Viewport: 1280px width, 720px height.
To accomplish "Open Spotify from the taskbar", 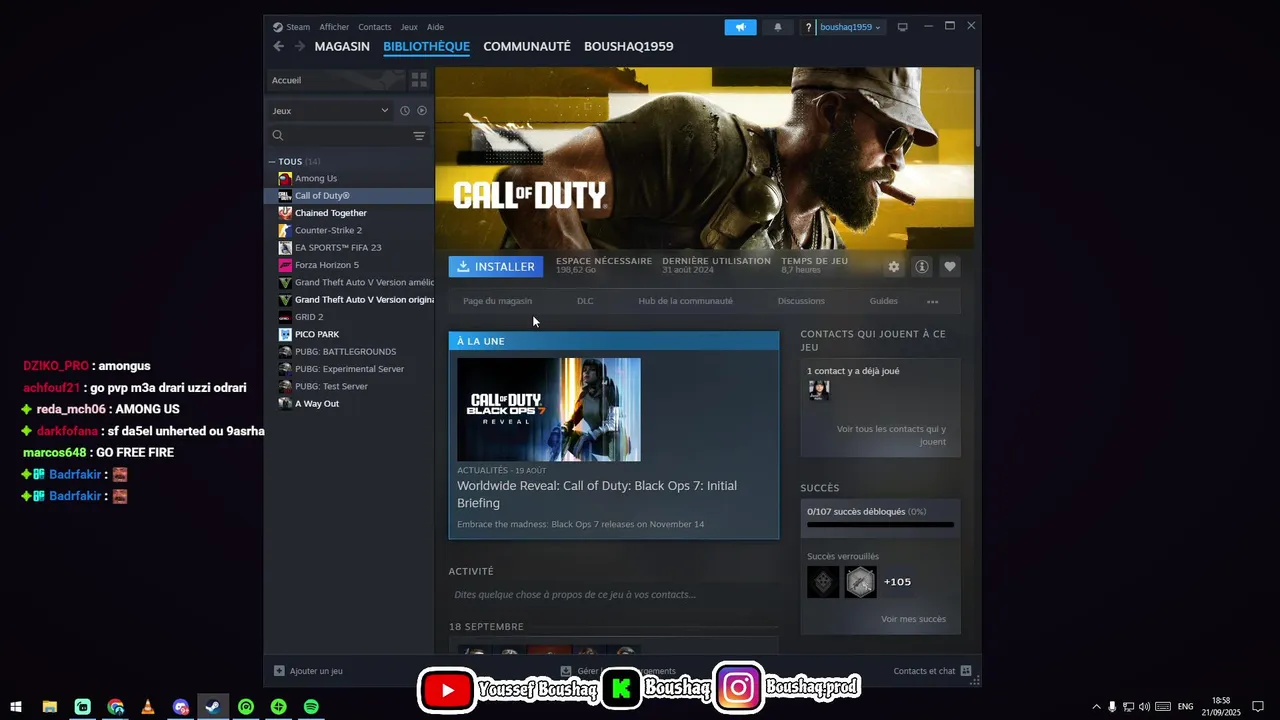I will pos(311,707).
